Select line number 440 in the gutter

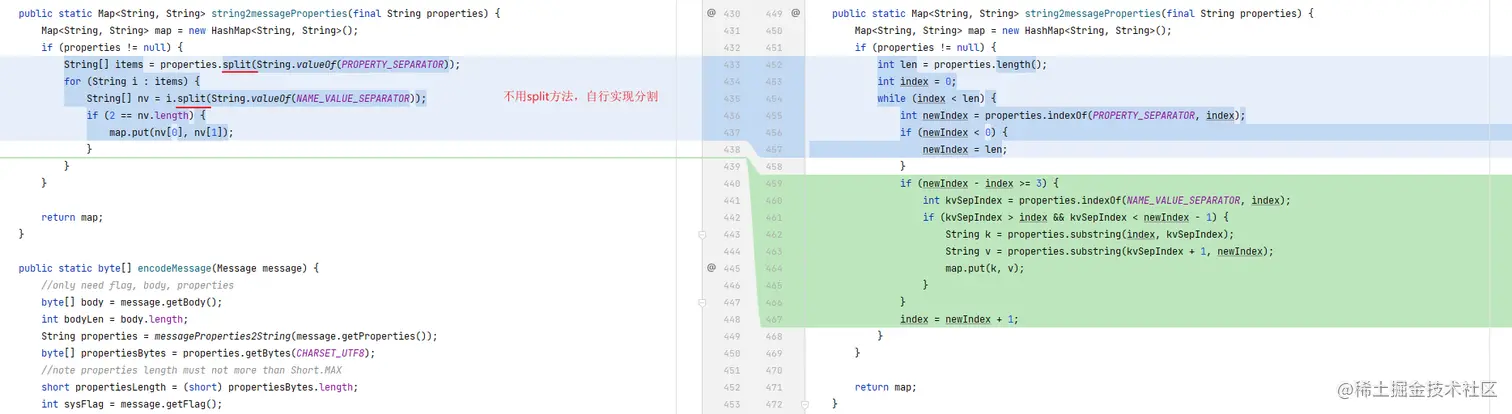click(x=731, y=183)
